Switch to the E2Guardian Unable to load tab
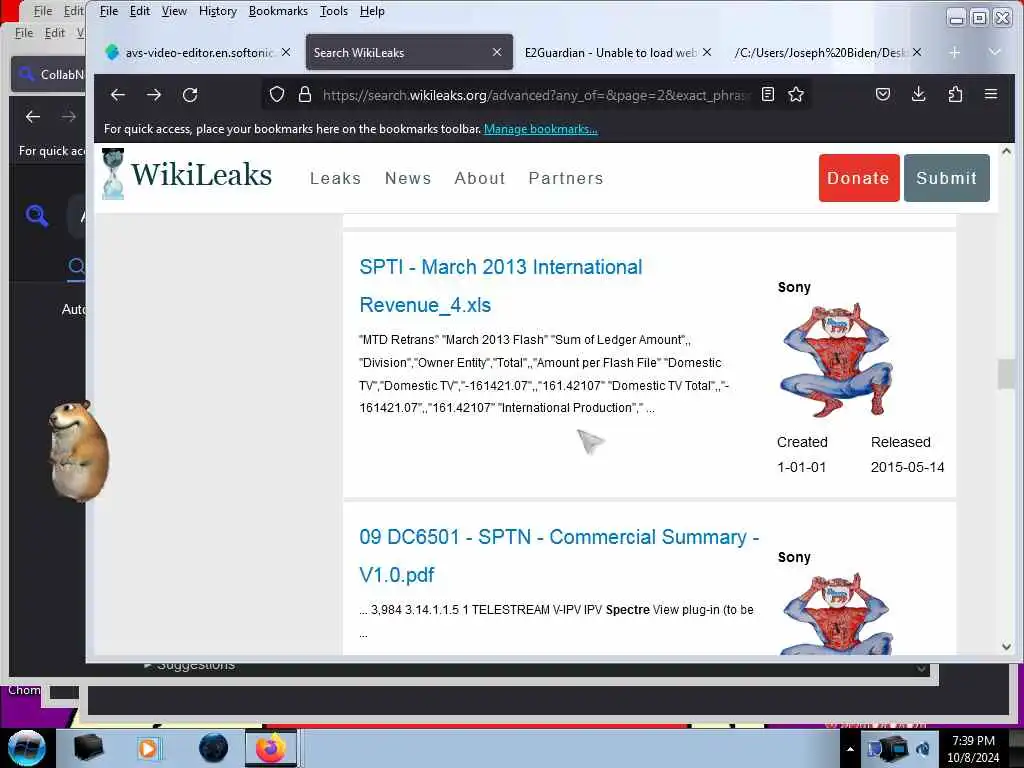The image size is (1024, 768). (611, 52)
